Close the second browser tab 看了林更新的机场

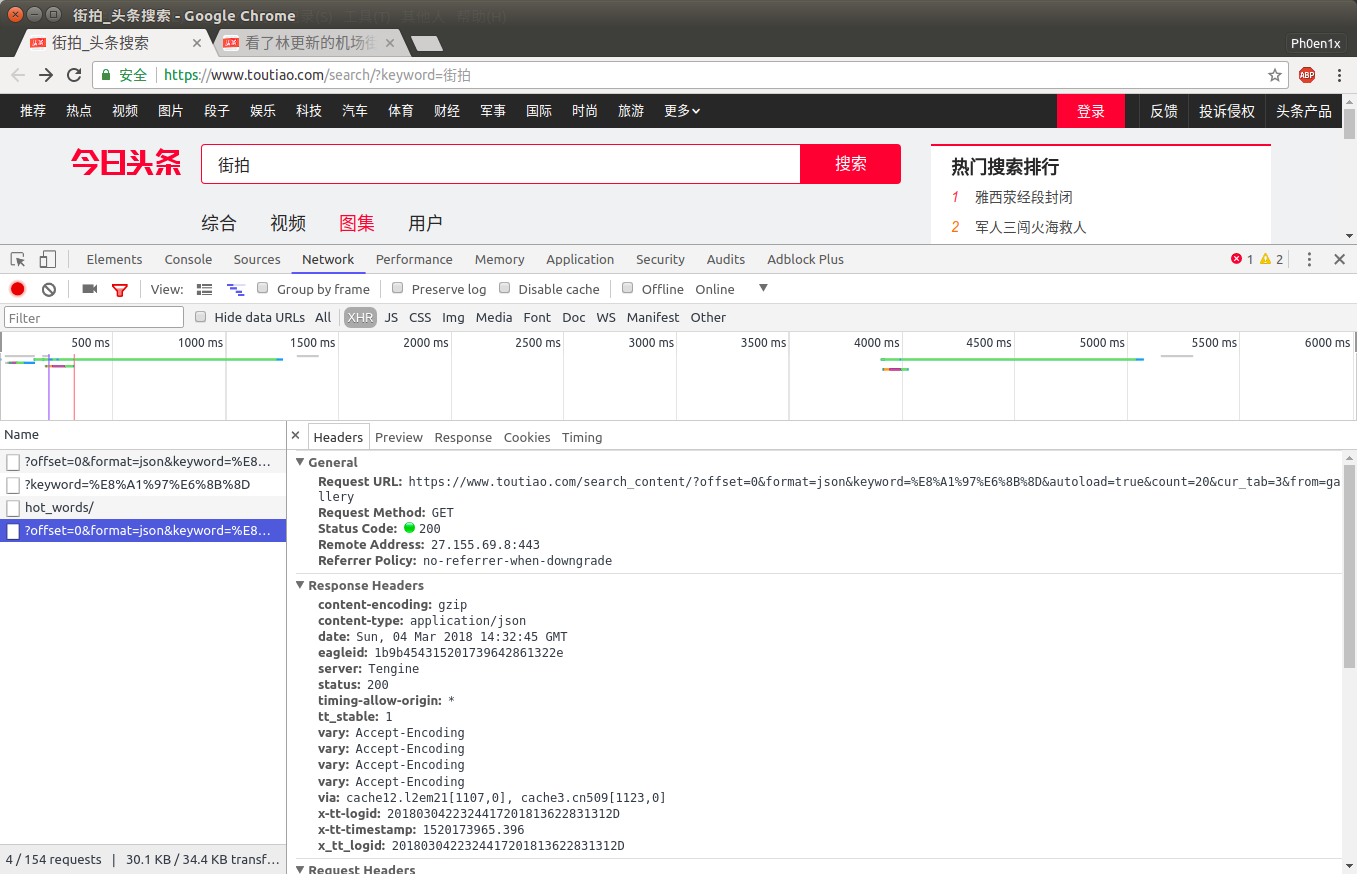tap(389, 43)
